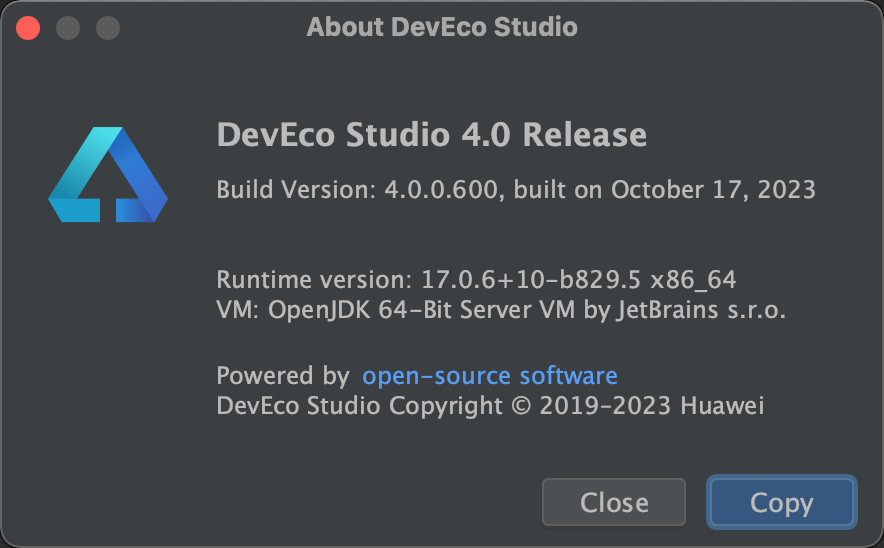The image size is (884, 548).
Task: Click the Powered by label
Action: click(284, 376)
